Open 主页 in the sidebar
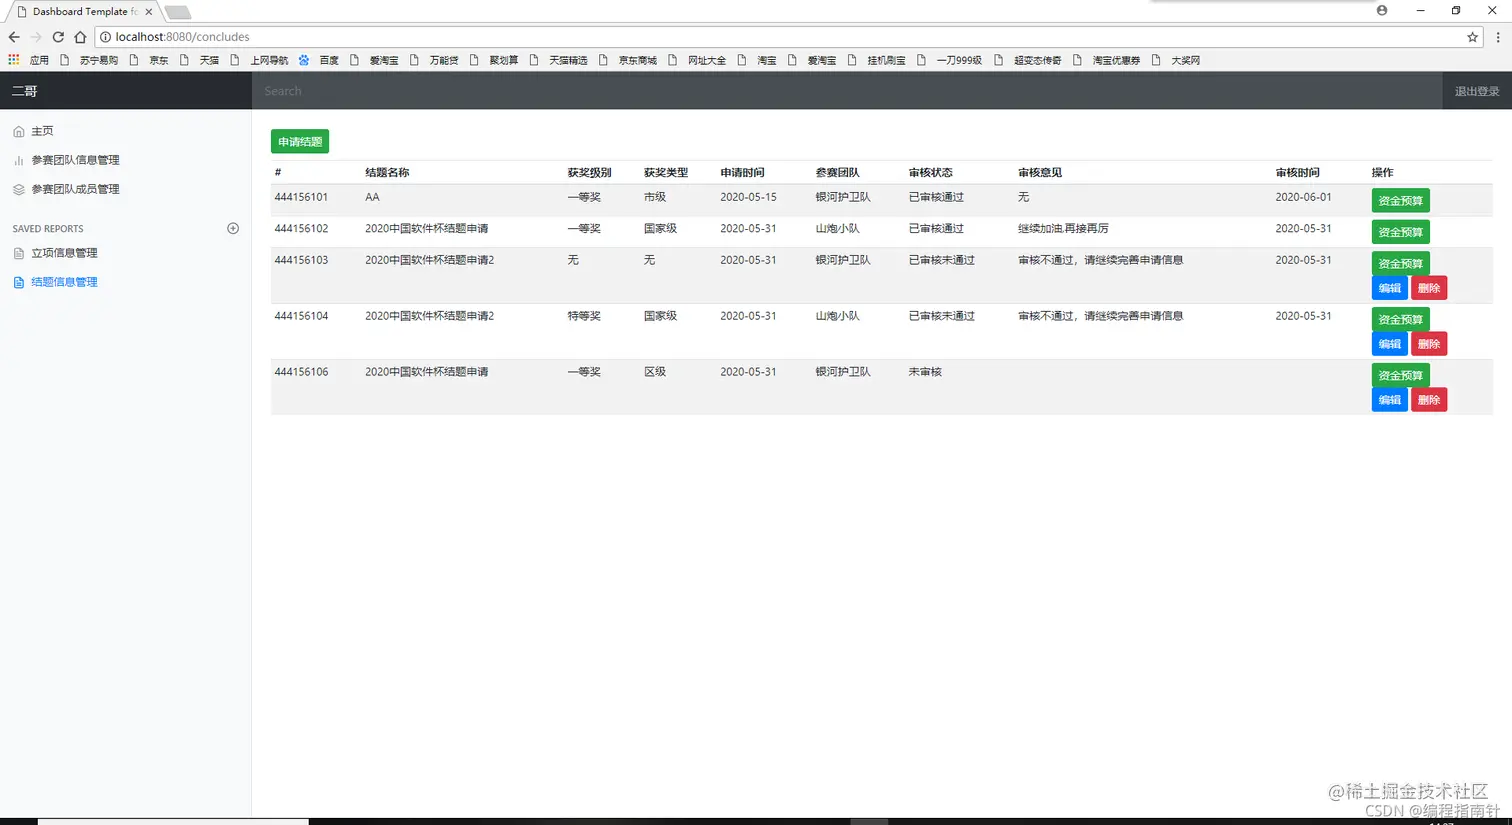 (42, 131)
